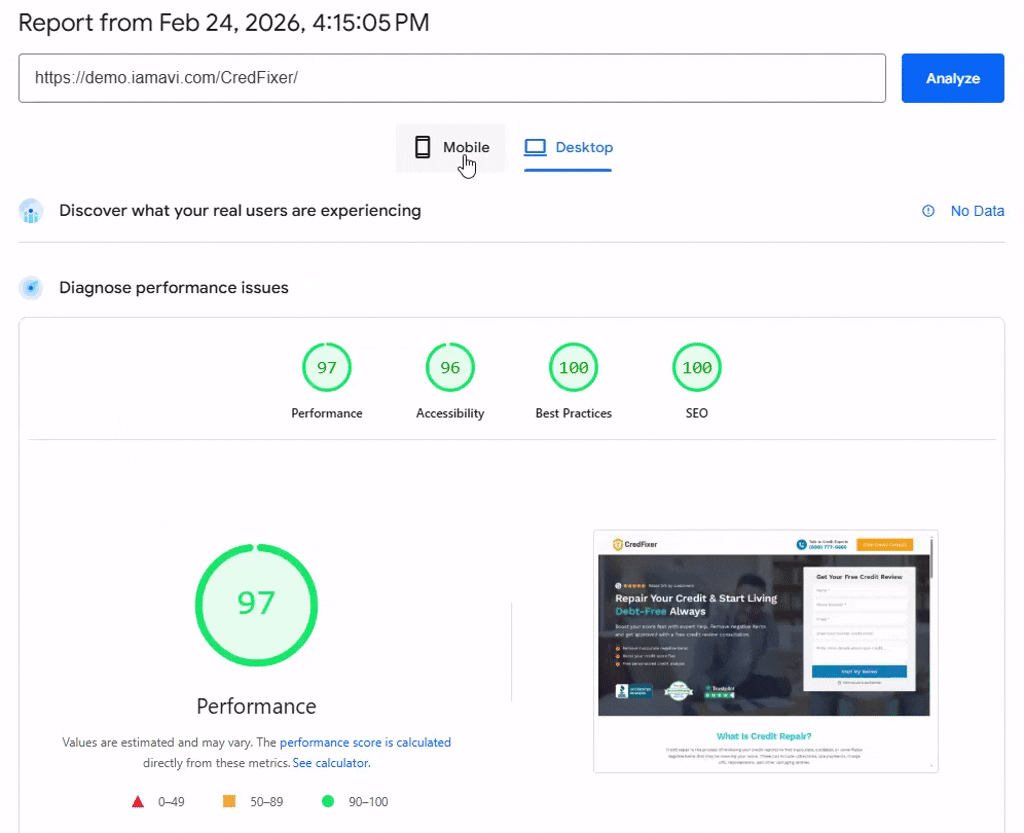This screenshot has height=833, width=1024.
Task: Click the real users experience icon
Action: [x=32, y=211]
